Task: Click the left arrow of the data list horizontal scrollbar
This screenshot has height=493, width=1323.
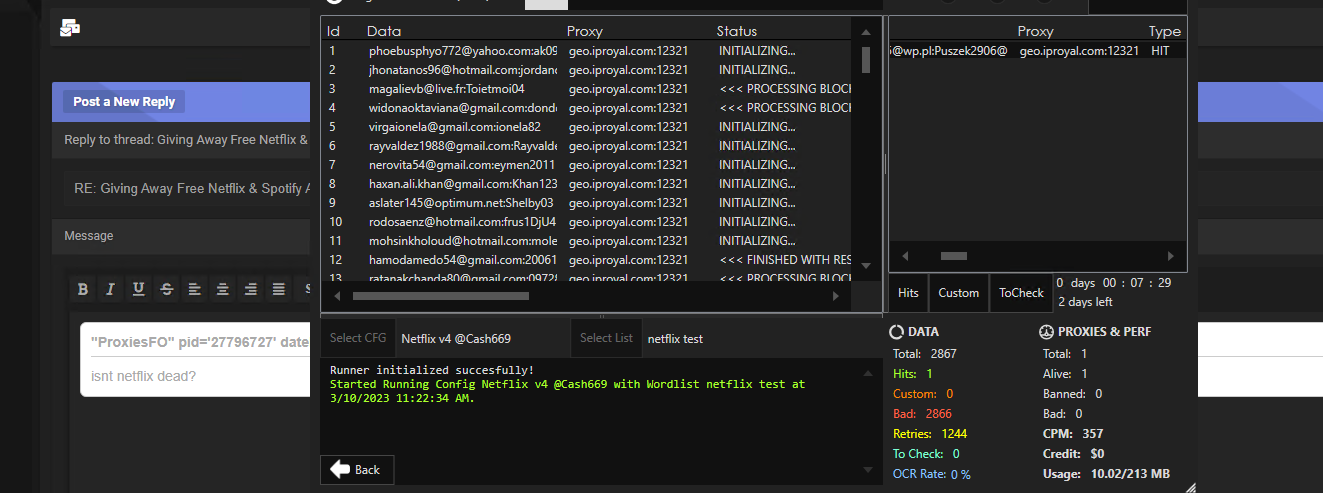Action: 336,296
